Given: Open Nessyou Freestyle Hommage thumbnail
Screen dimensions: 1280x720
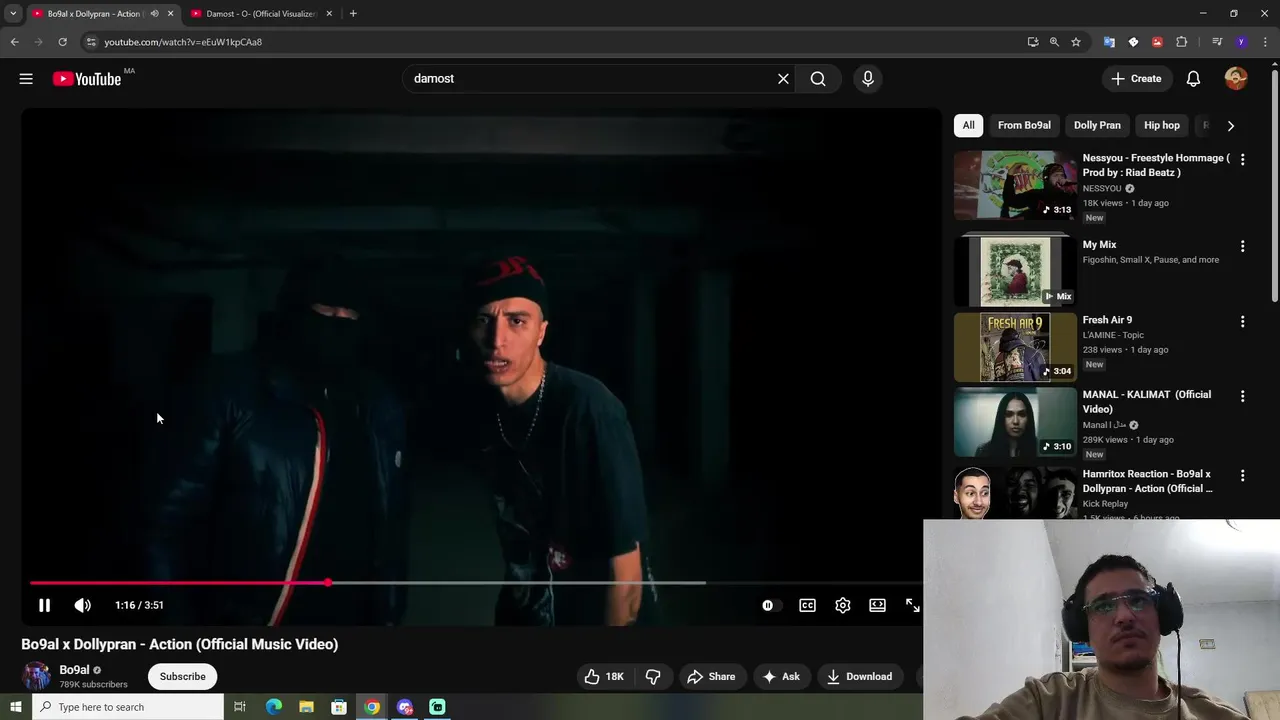Looking at the screenshot, I should (x=1015, y=185).
